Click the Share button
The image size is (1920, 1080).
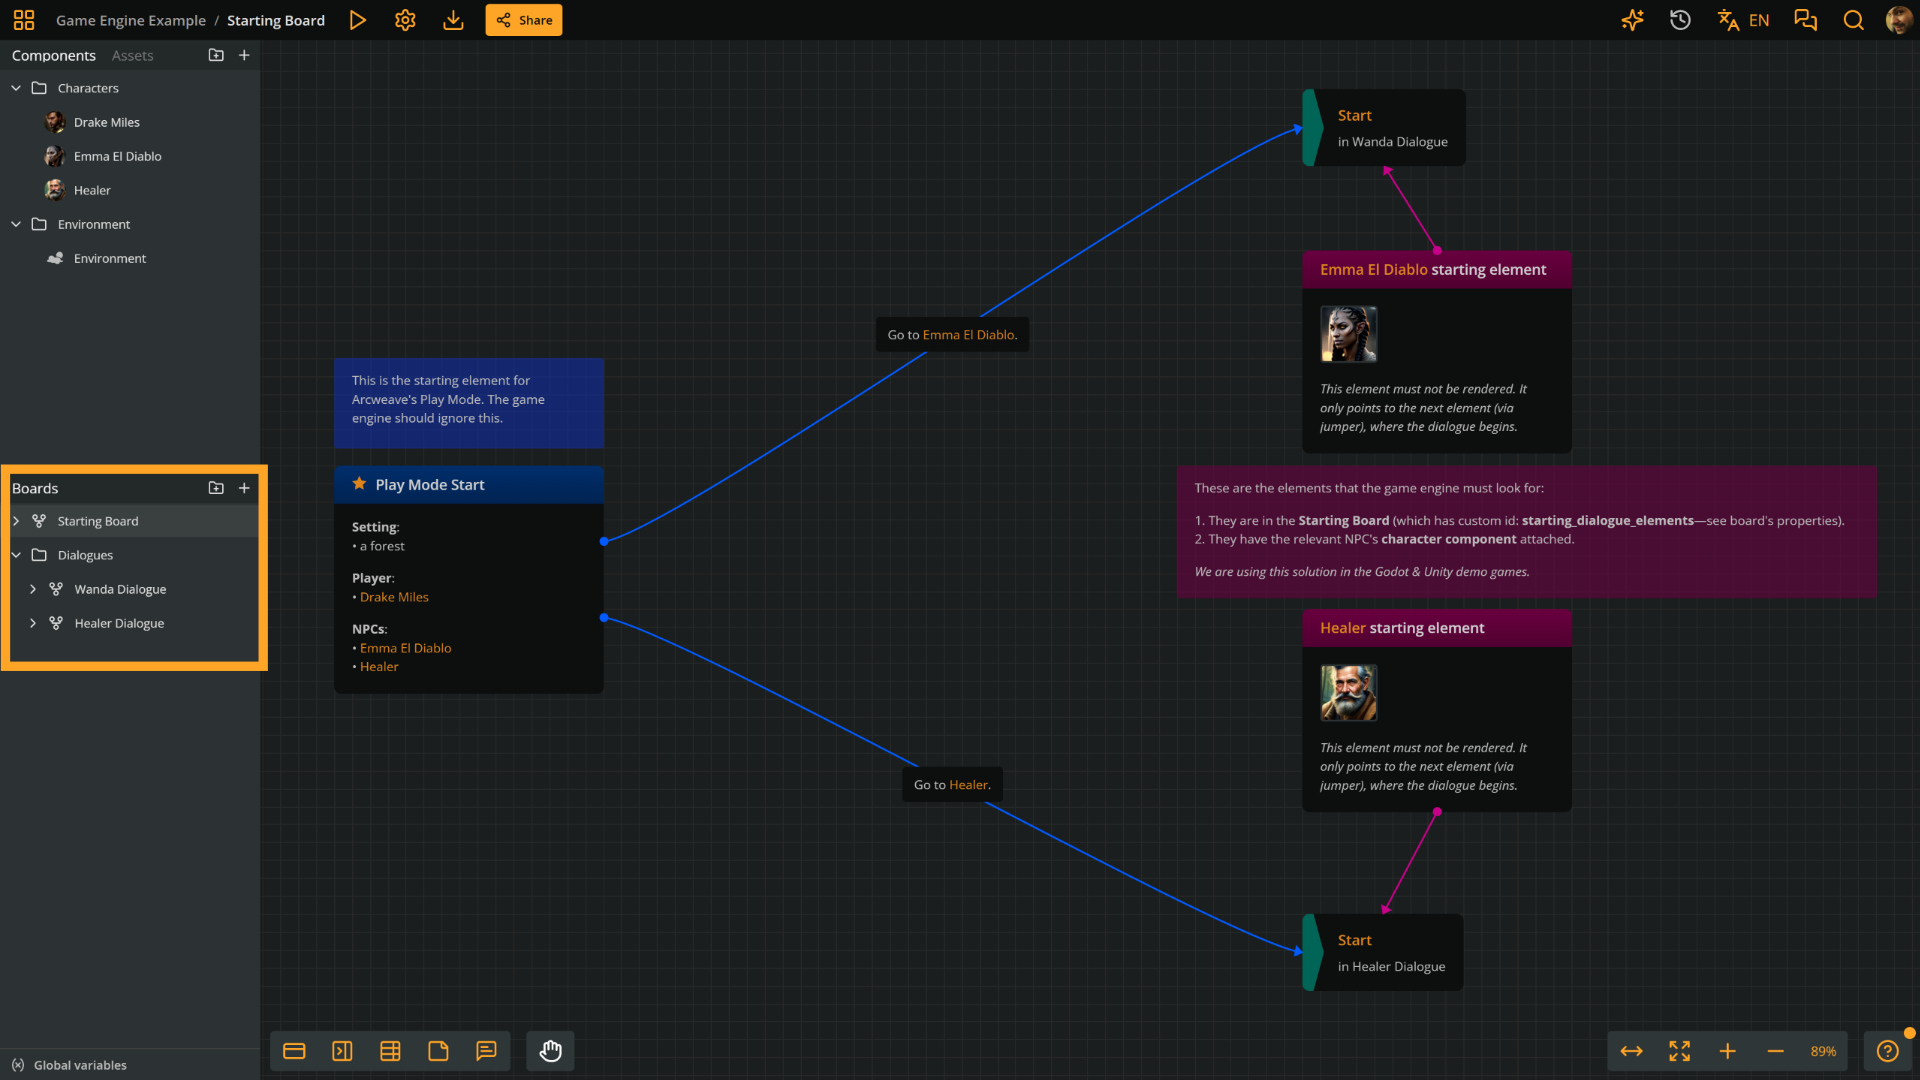524,20
